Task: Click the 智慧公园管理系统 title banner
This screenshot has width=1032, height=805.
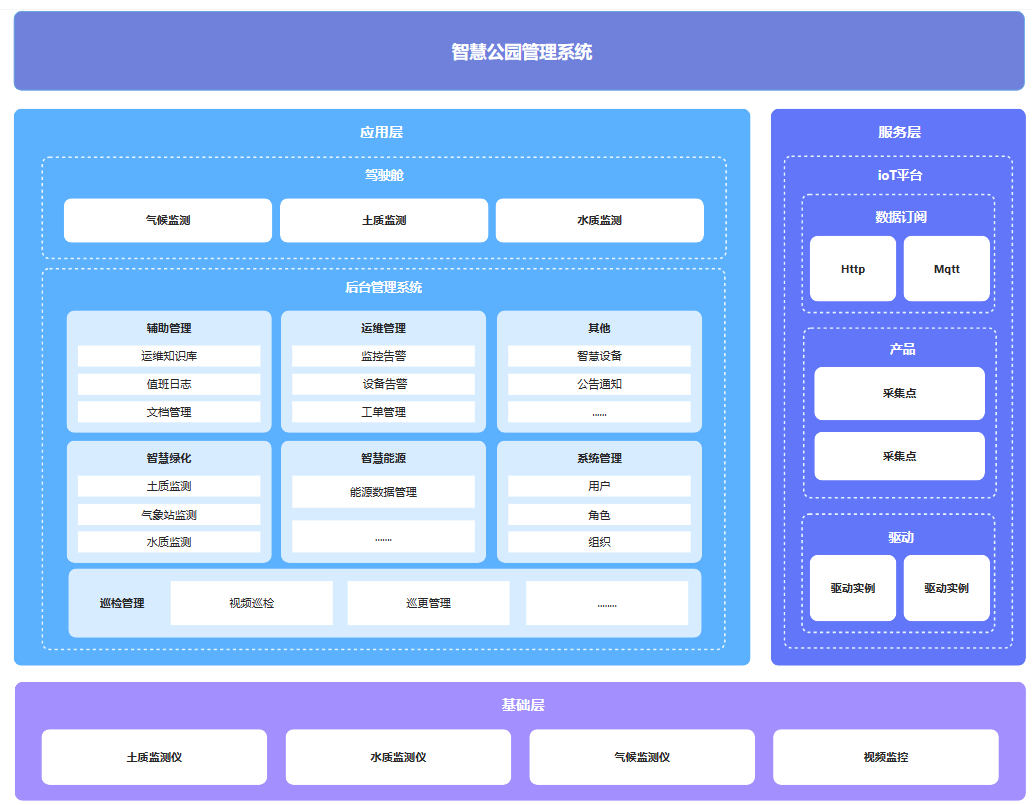Action: click(x=519, y=51)
